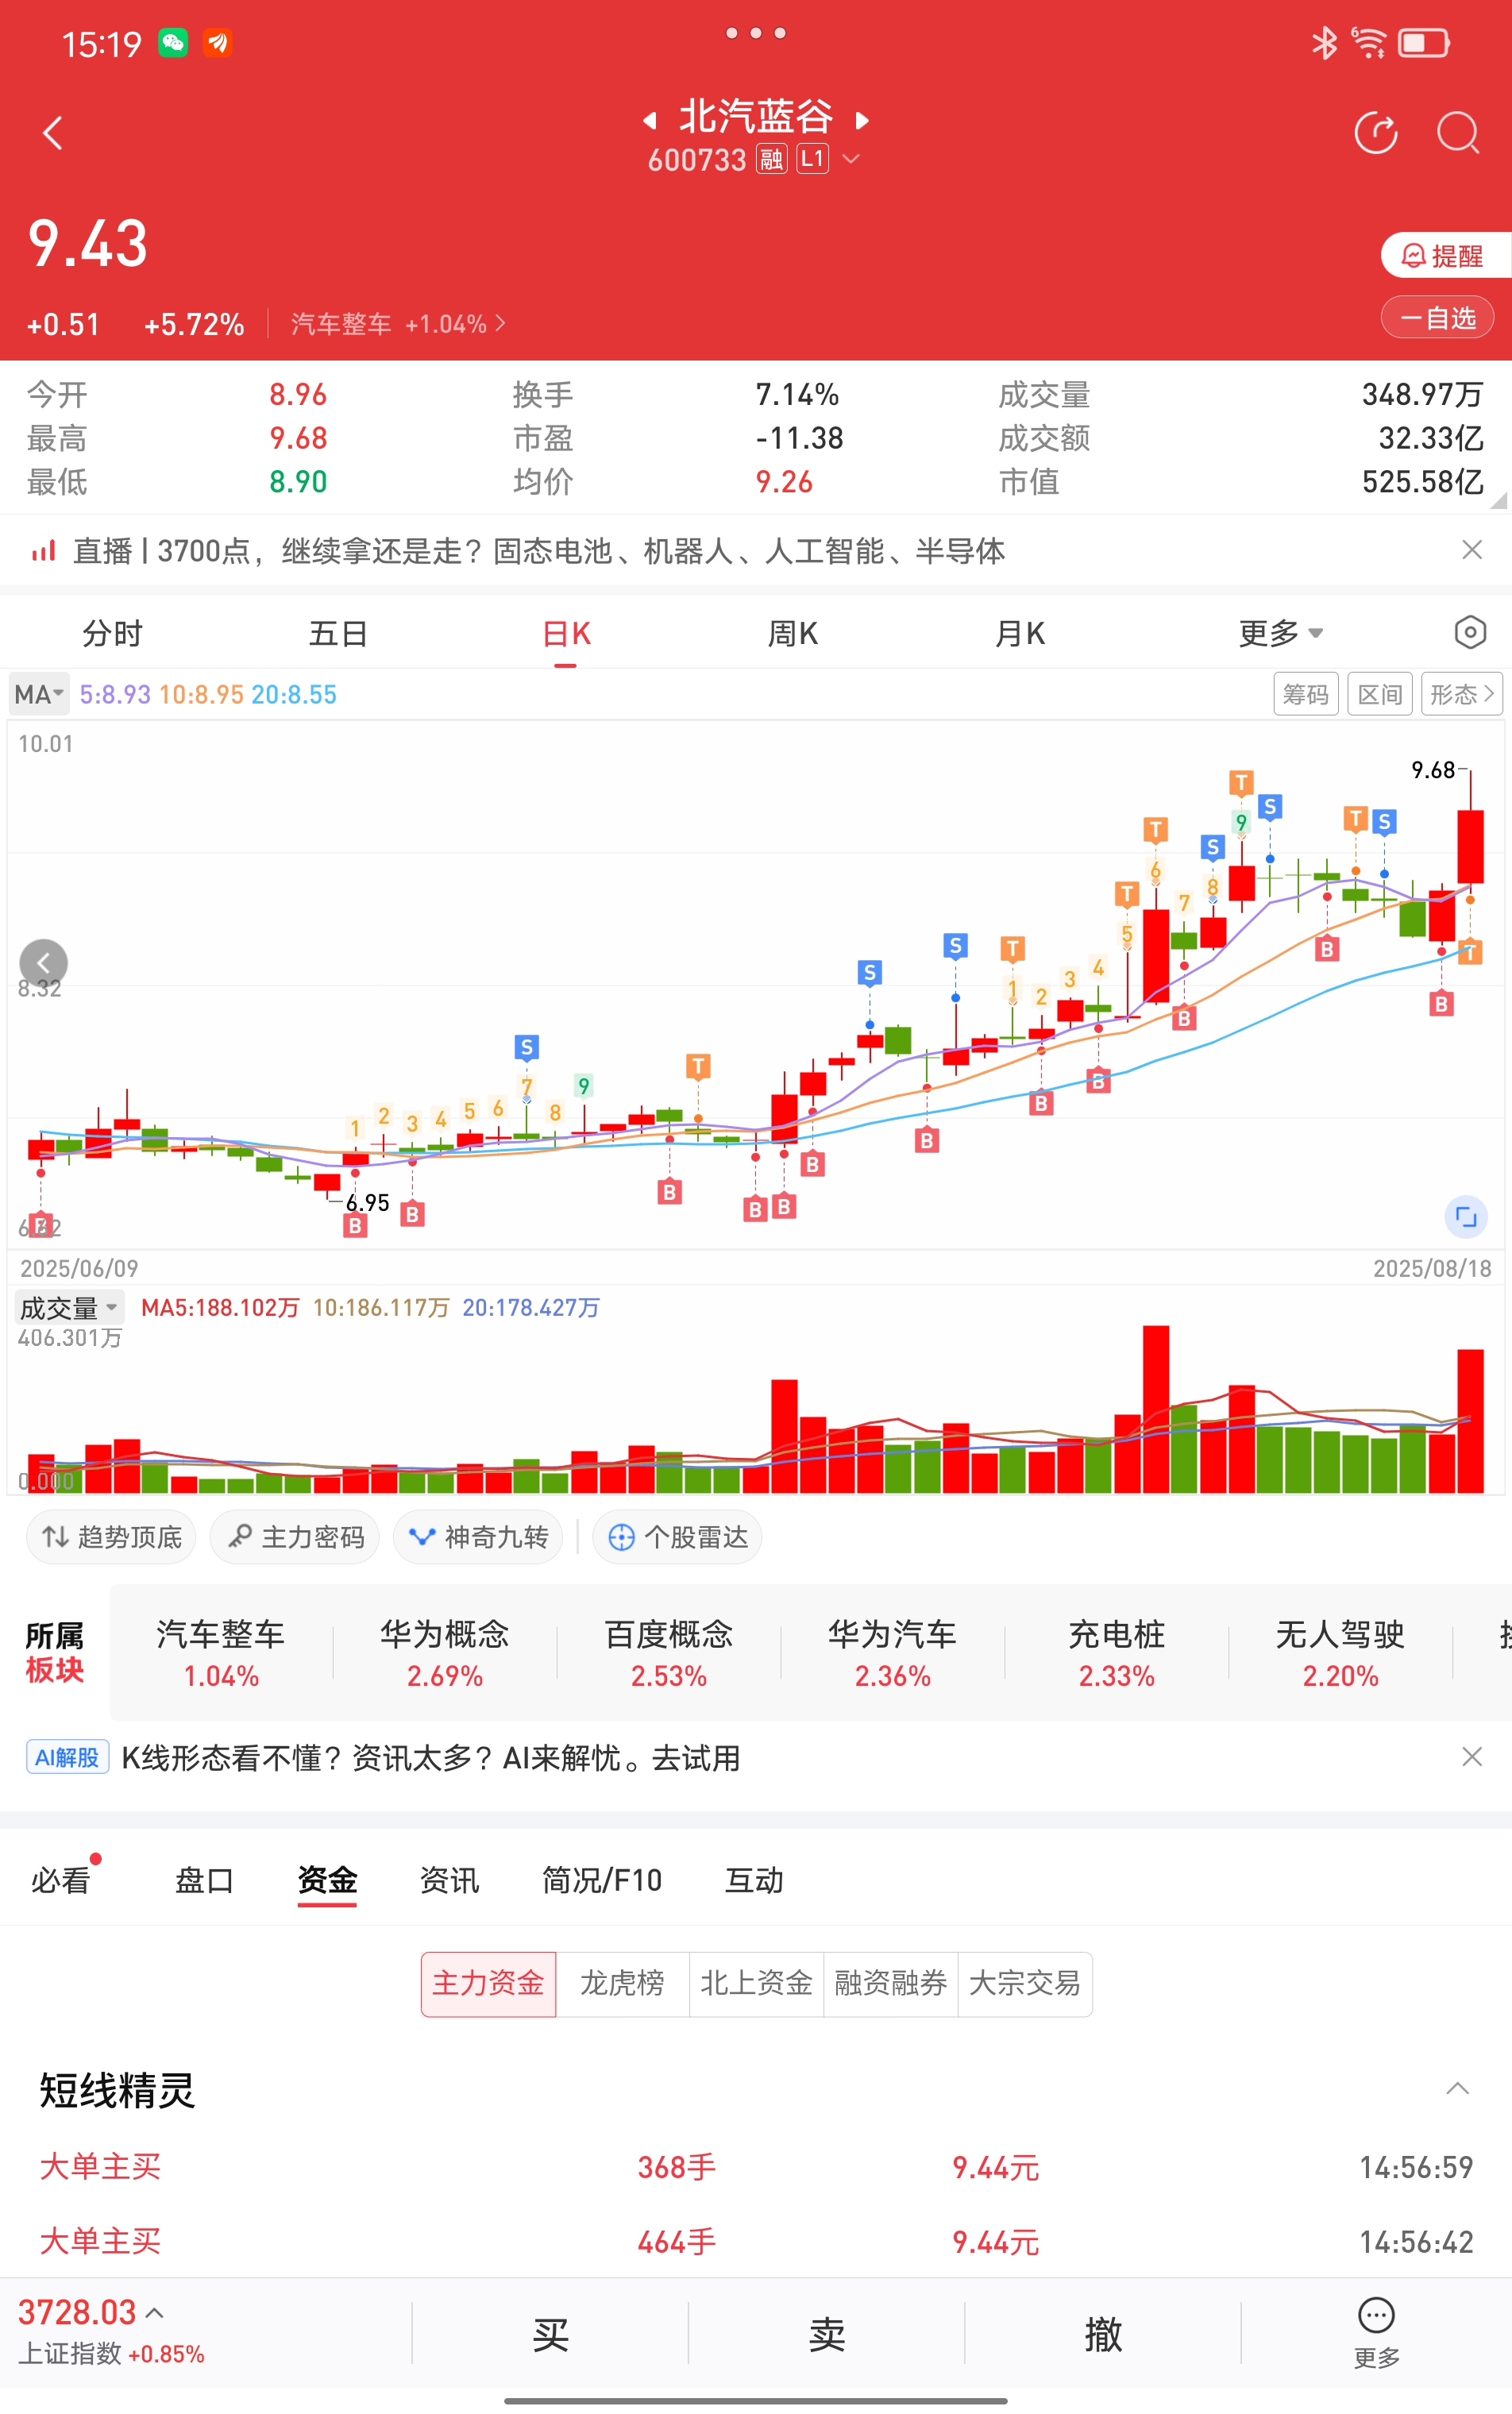Open 无人驾驶 sector card
This screenshot has height=2414, width=1512.
(1340, 1653)
